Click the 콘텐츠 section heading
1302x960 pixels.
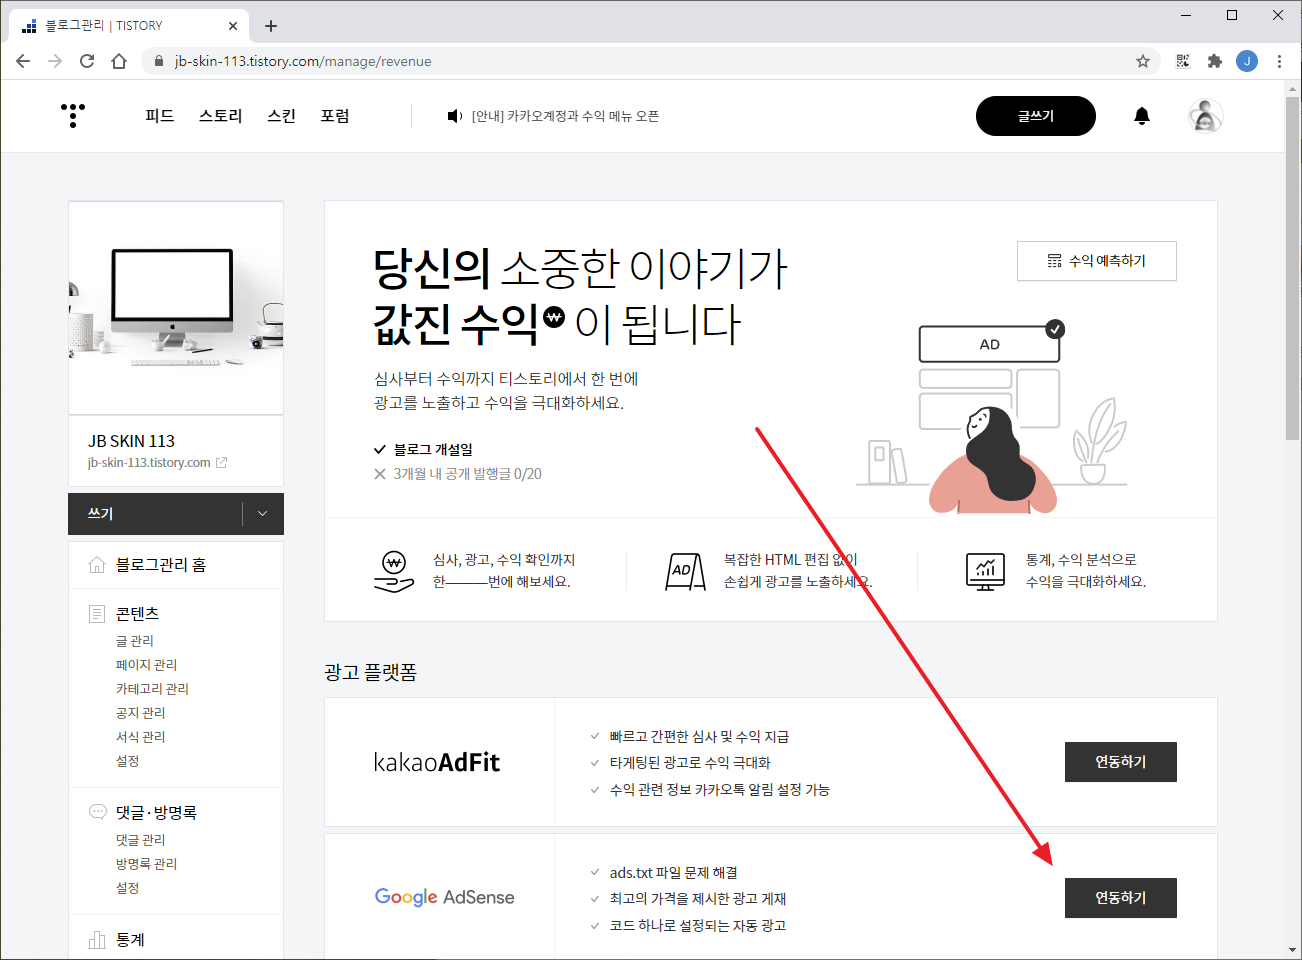[137, 613]
